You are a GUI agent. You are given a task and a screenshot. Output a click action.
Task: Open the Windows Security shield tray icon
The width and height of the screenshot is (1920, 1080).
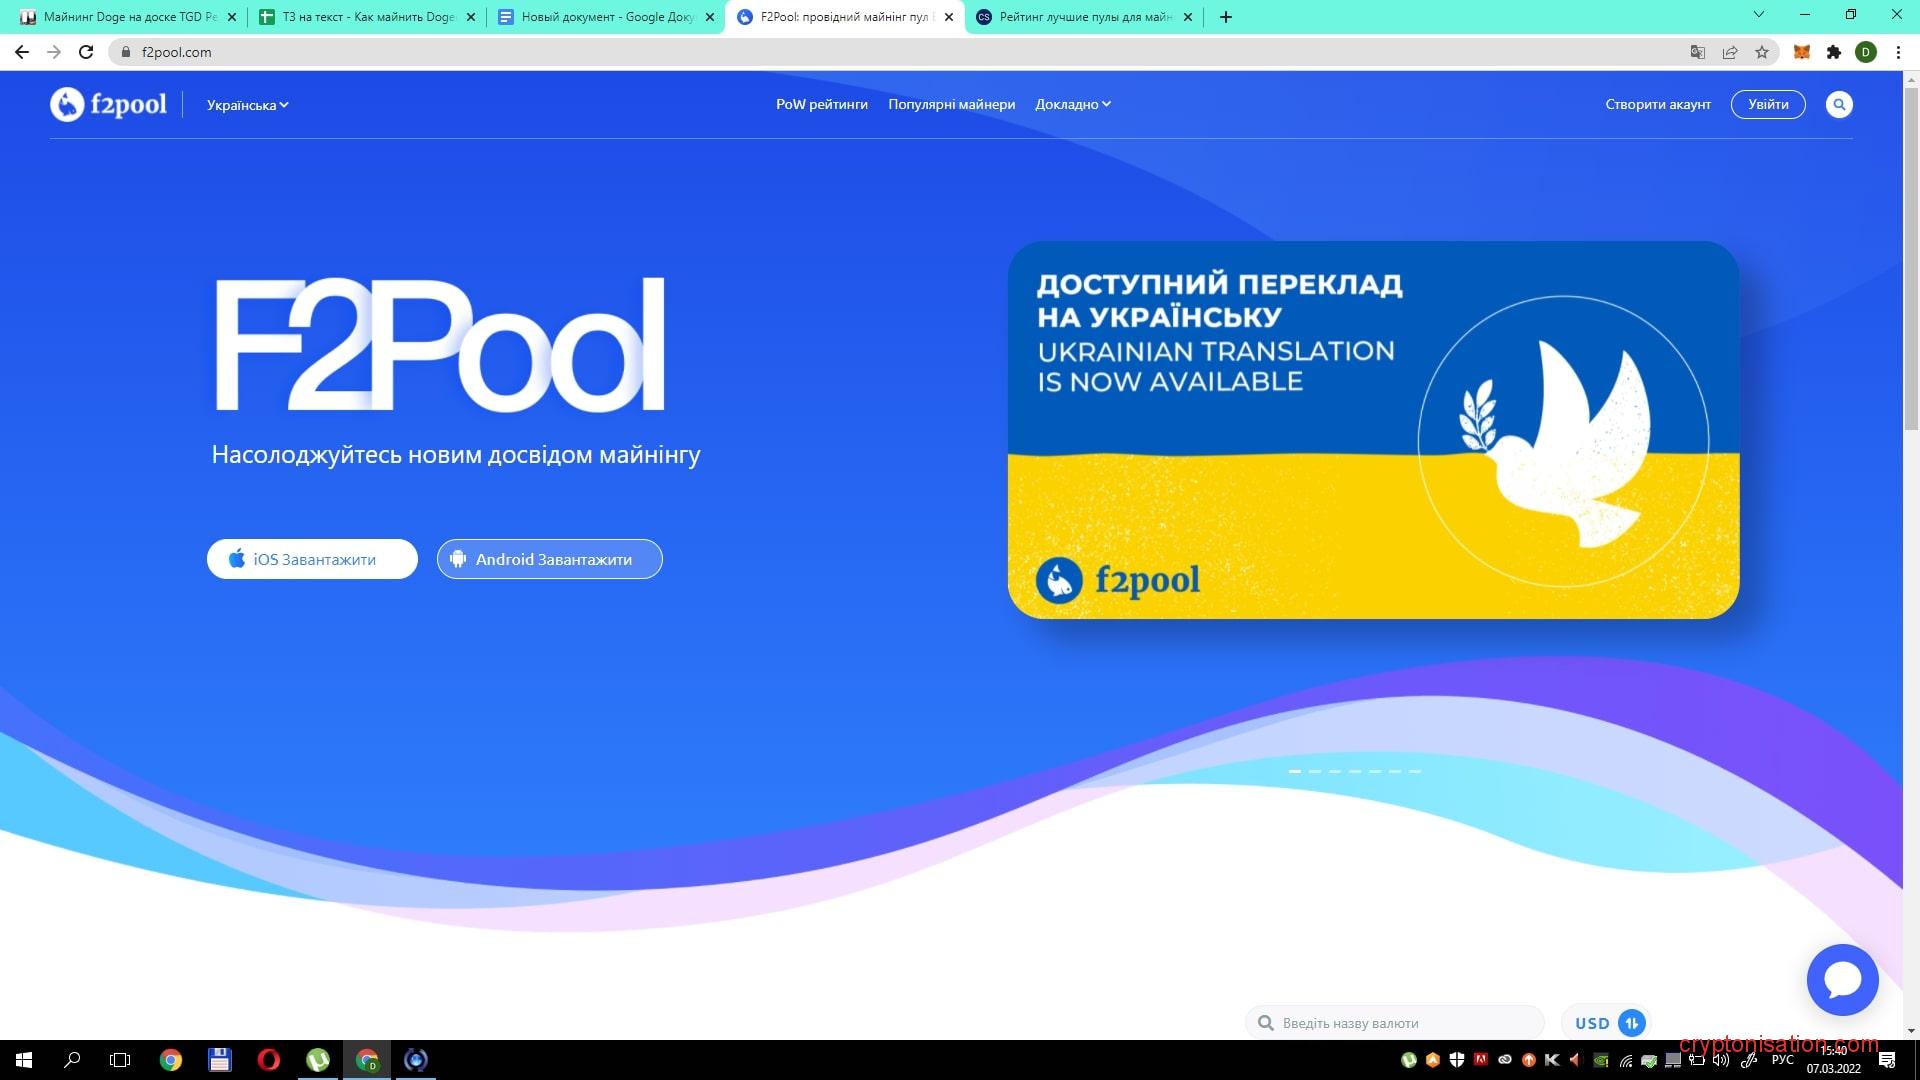coord(1457,1060)
